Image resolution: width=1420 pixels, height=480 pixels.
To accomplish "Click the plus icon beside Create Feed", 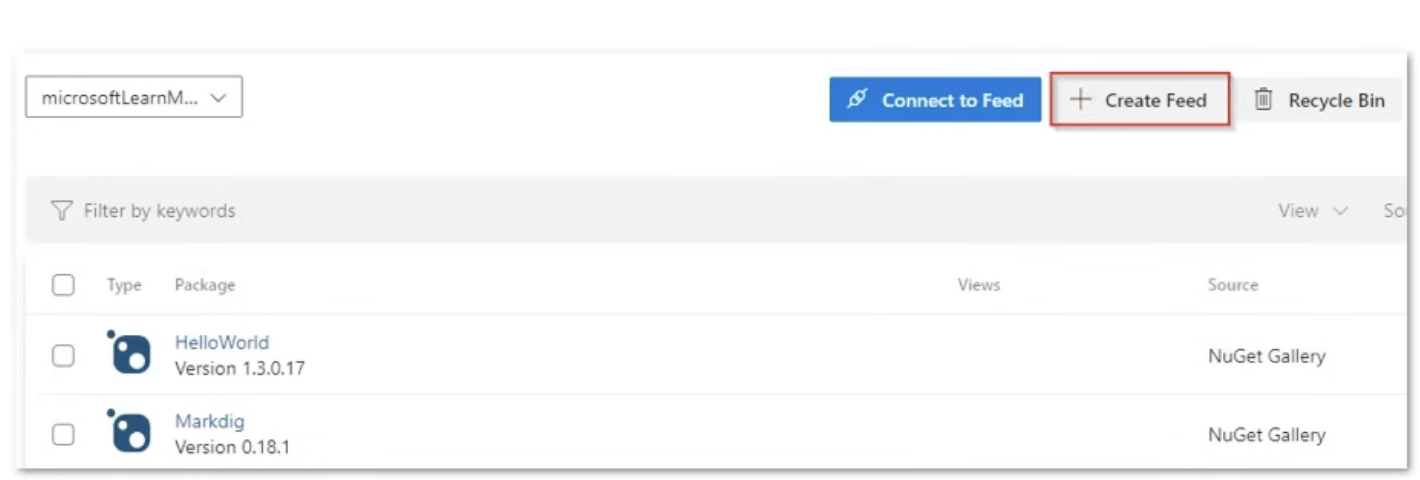I will 1080,100.
